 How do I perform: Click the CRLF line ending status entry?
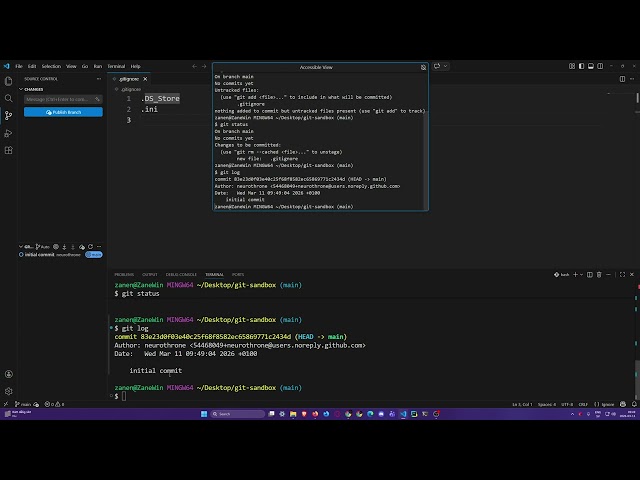click(x=583, y=404)
